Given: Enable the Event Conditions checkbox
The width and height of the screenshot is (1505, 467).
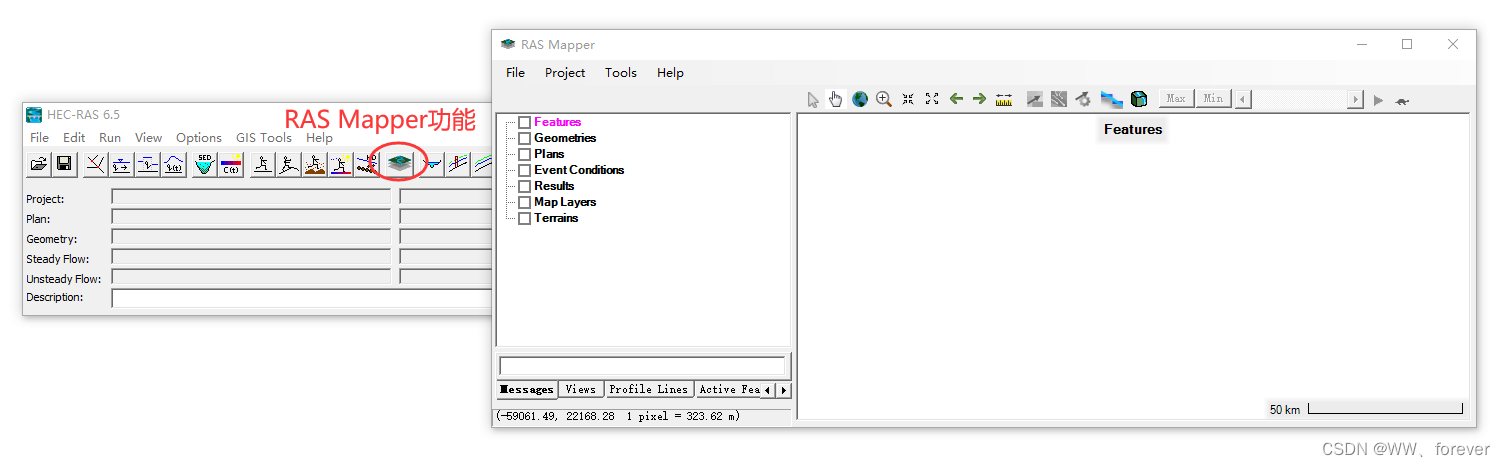Looking at the screenshot, I should (524, 170).
